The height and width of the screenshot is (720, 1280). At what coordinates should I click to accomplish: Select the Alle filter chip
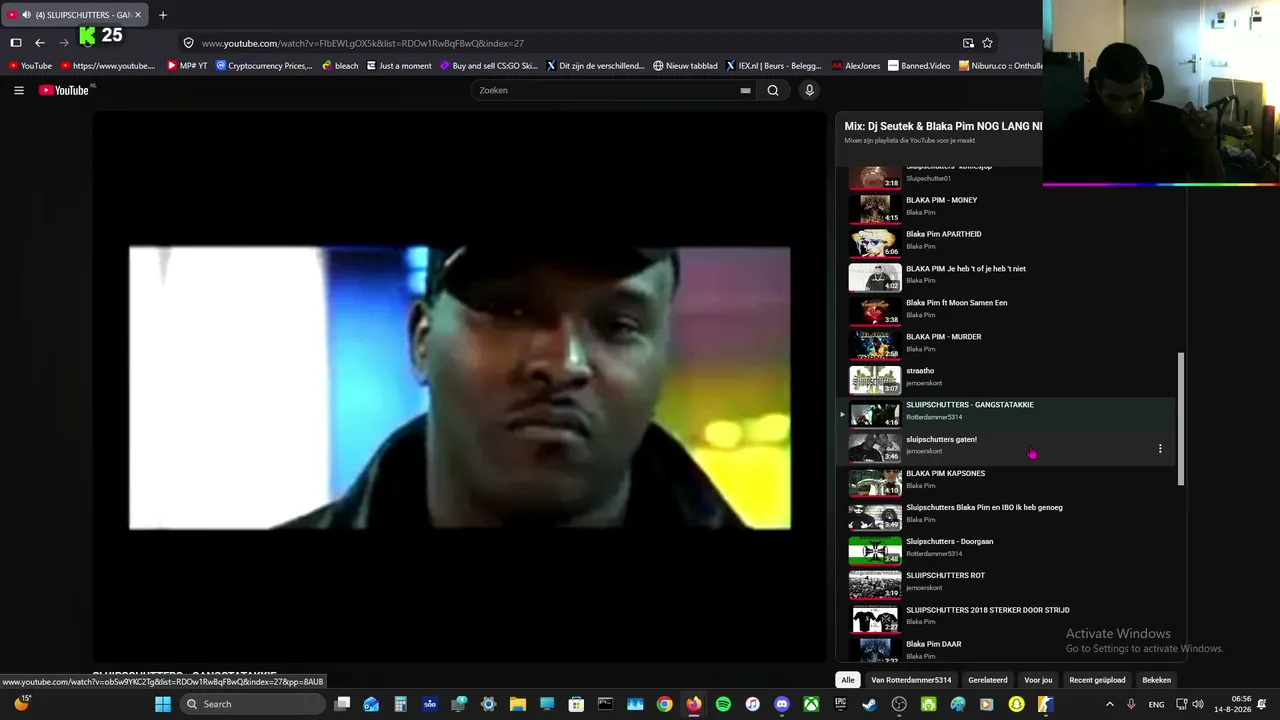[x=848, y=680]
